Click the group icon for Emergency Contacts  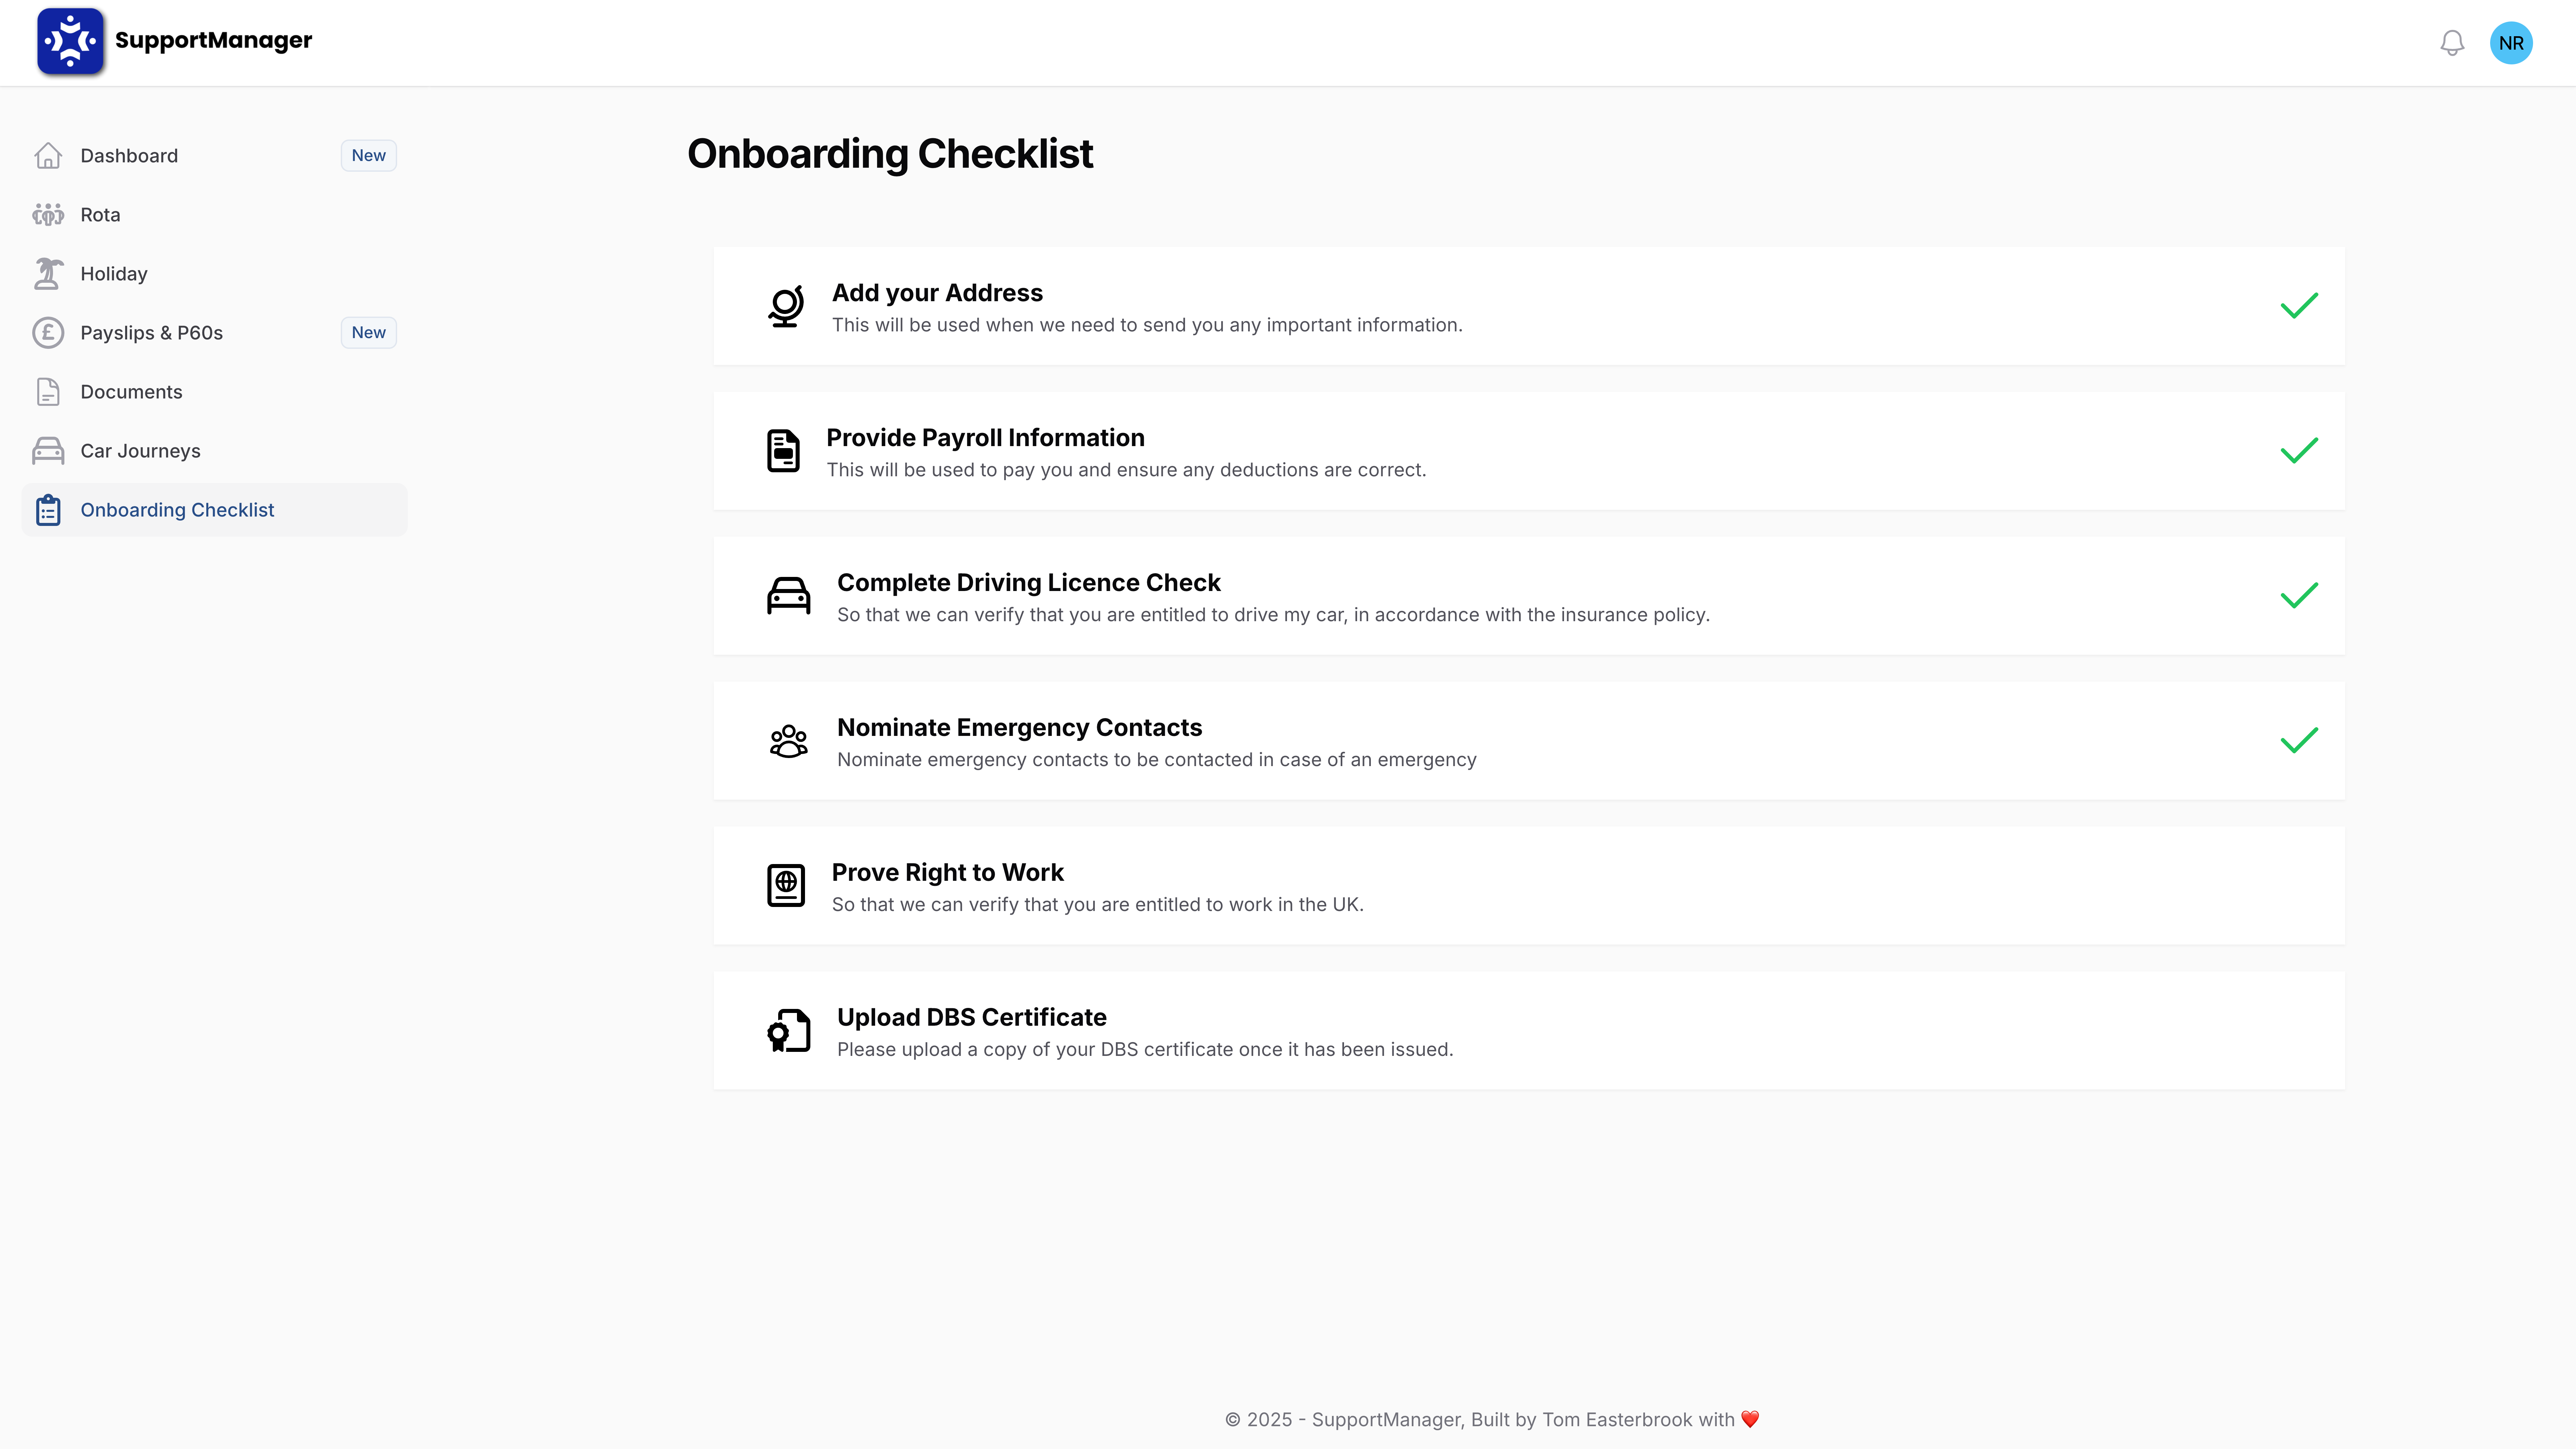(789, 741)
